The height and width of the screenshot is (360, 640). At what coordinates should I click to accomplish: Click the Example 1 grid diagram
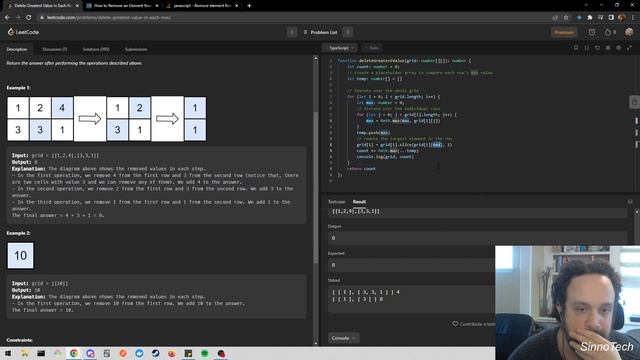(107, 119)
